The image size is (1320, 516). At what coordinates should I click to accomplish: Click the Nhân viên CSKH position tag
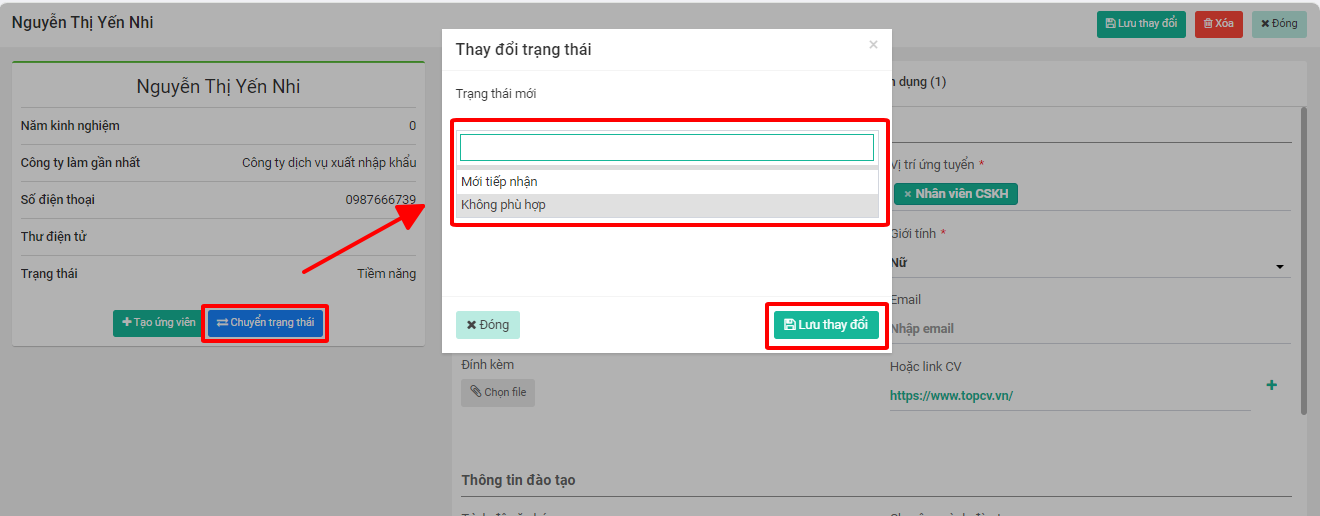coord(961,194)
